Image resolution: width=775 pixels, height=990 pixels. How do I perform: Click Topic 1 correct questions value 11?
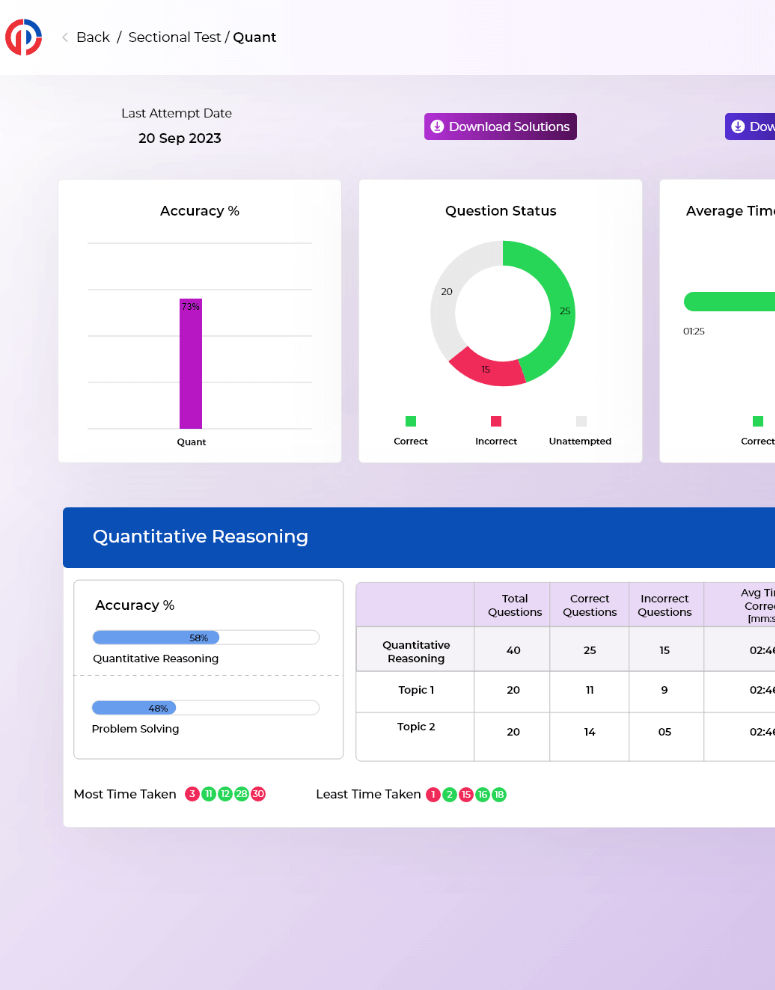(x=590, y=690)
